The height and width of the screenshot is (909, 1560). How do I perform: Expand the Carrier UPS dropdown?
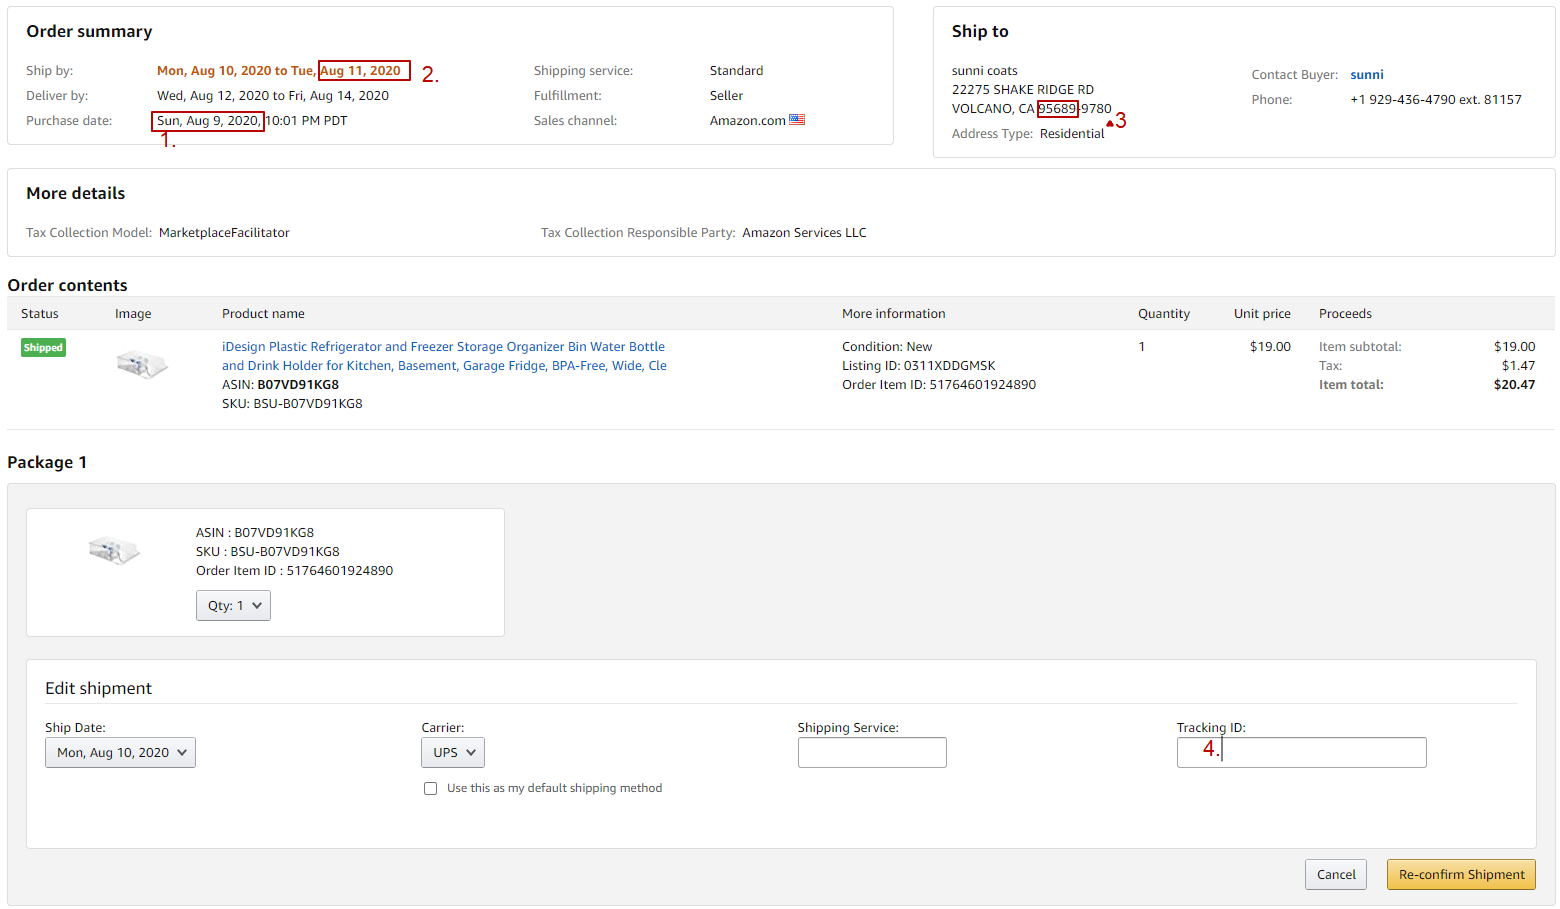453,753
